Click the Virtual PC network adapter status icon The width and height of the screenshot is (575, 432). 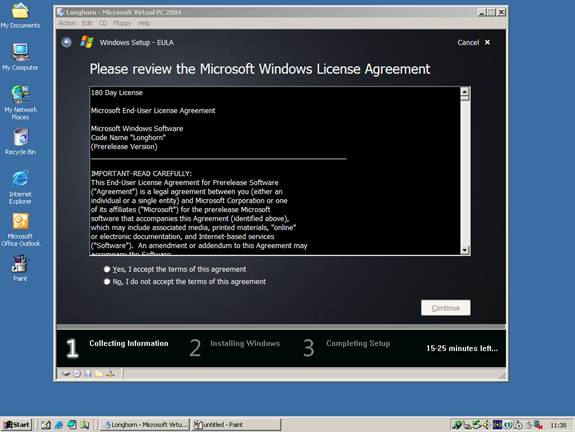point(110,374)
